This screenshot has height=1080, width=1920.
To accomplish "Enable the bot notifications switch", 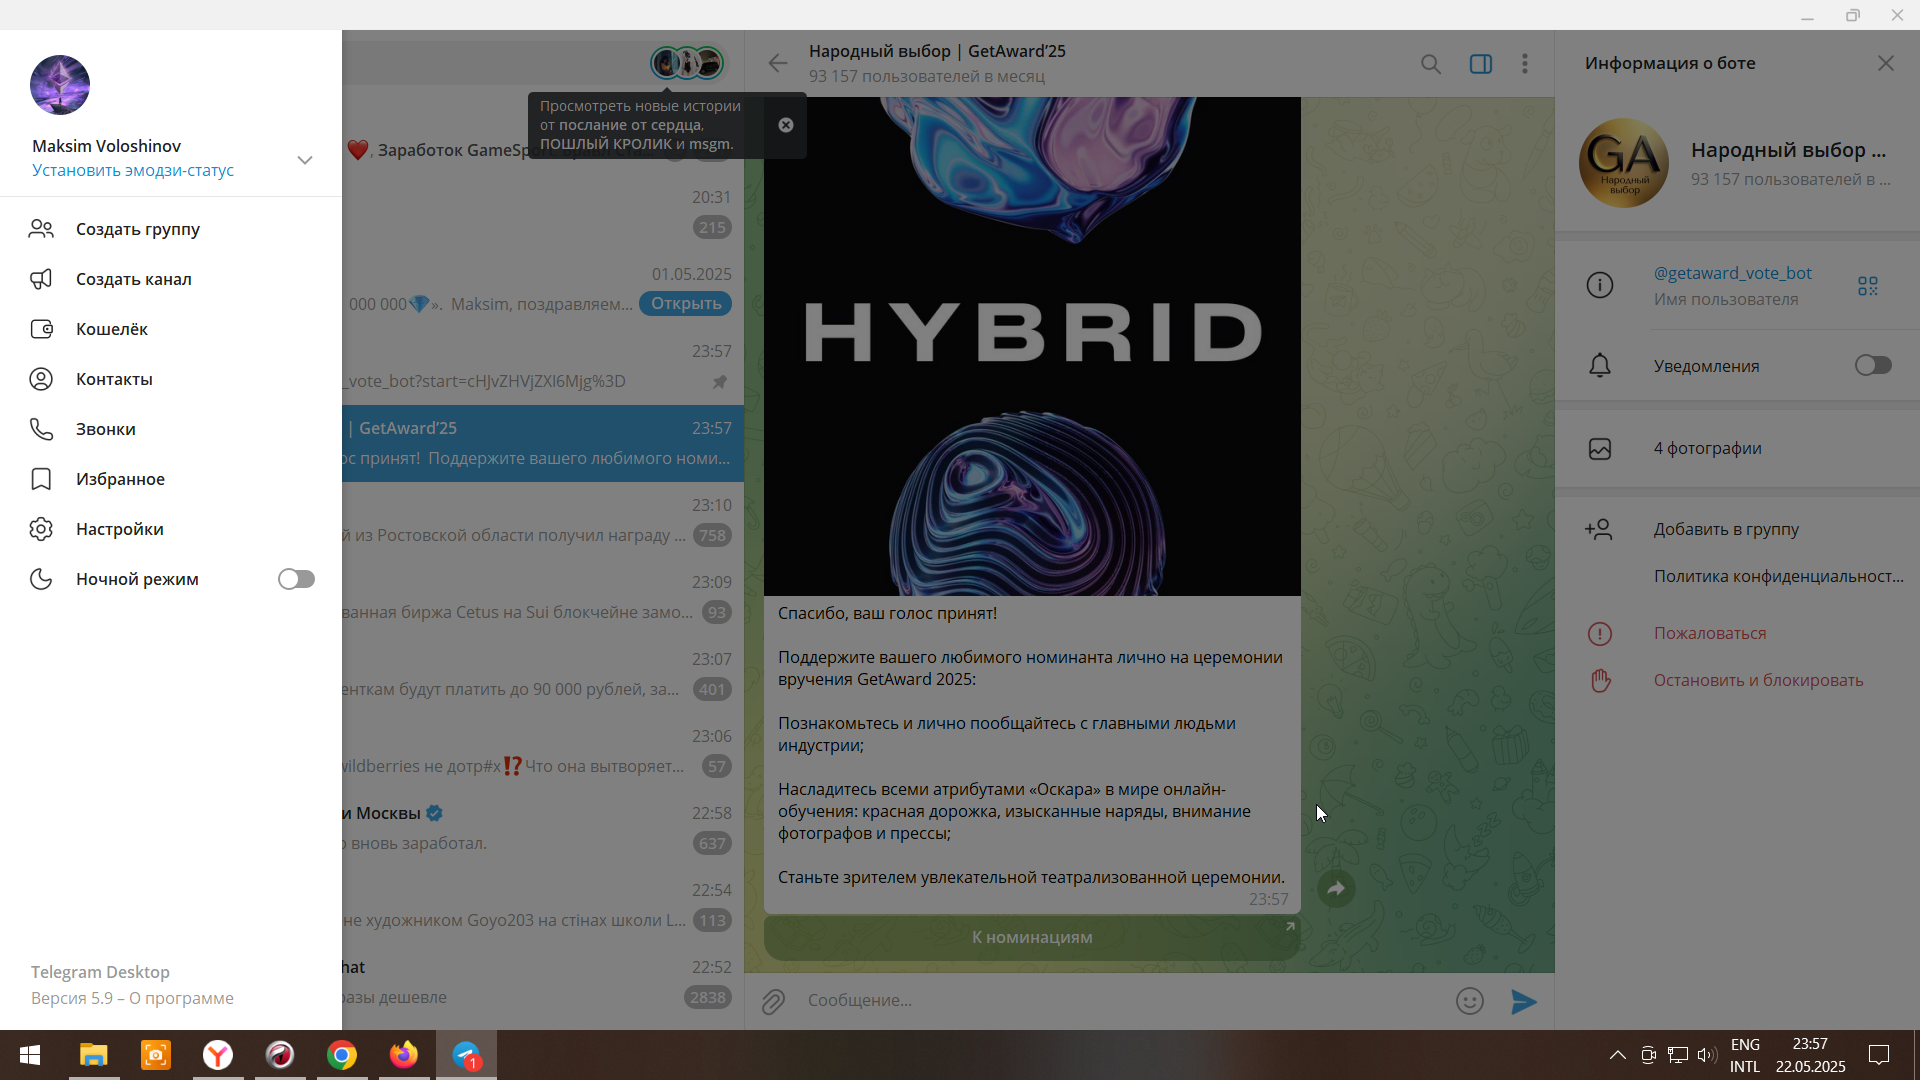I will click(1872, 366).
